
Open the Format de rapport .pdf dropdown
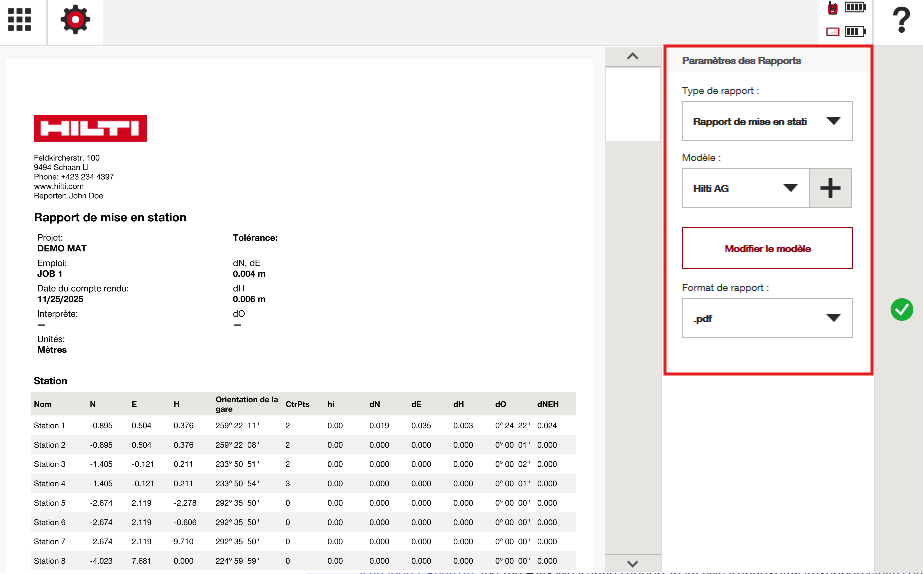pyautogui.click(x=767, y=318)
